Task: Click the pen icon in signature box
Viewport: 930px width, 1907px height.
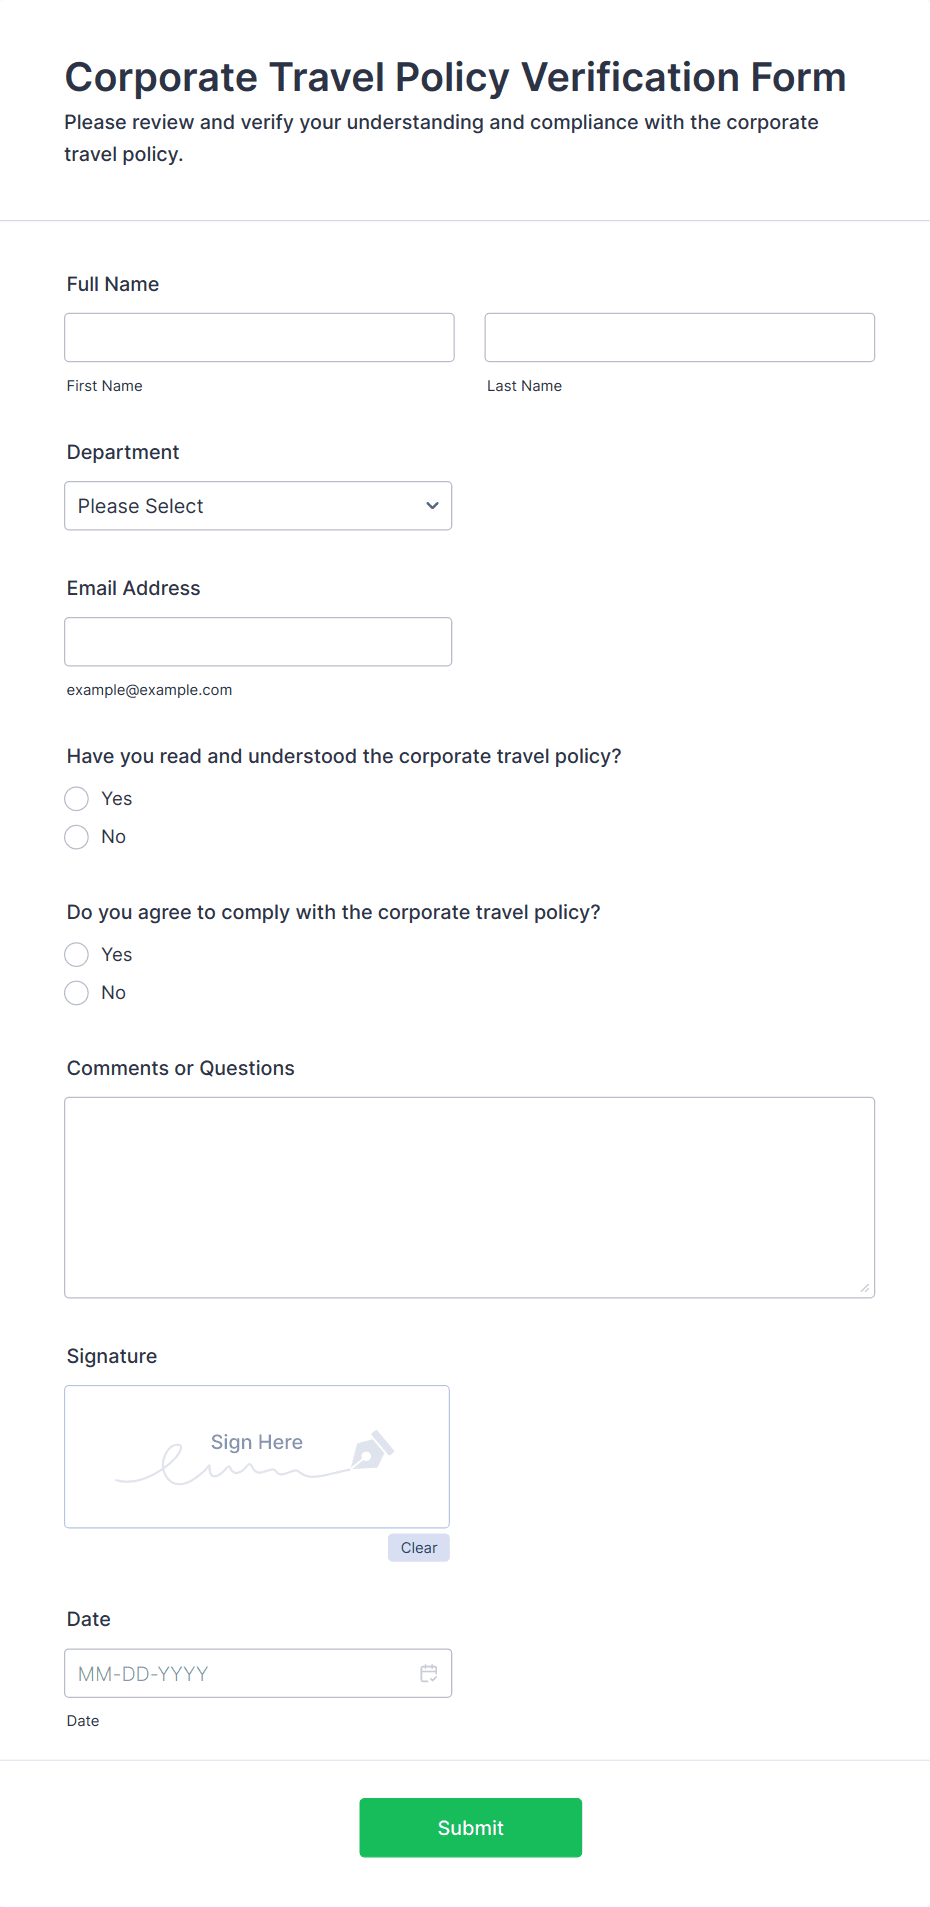Action: click(x=373, y=1450)
